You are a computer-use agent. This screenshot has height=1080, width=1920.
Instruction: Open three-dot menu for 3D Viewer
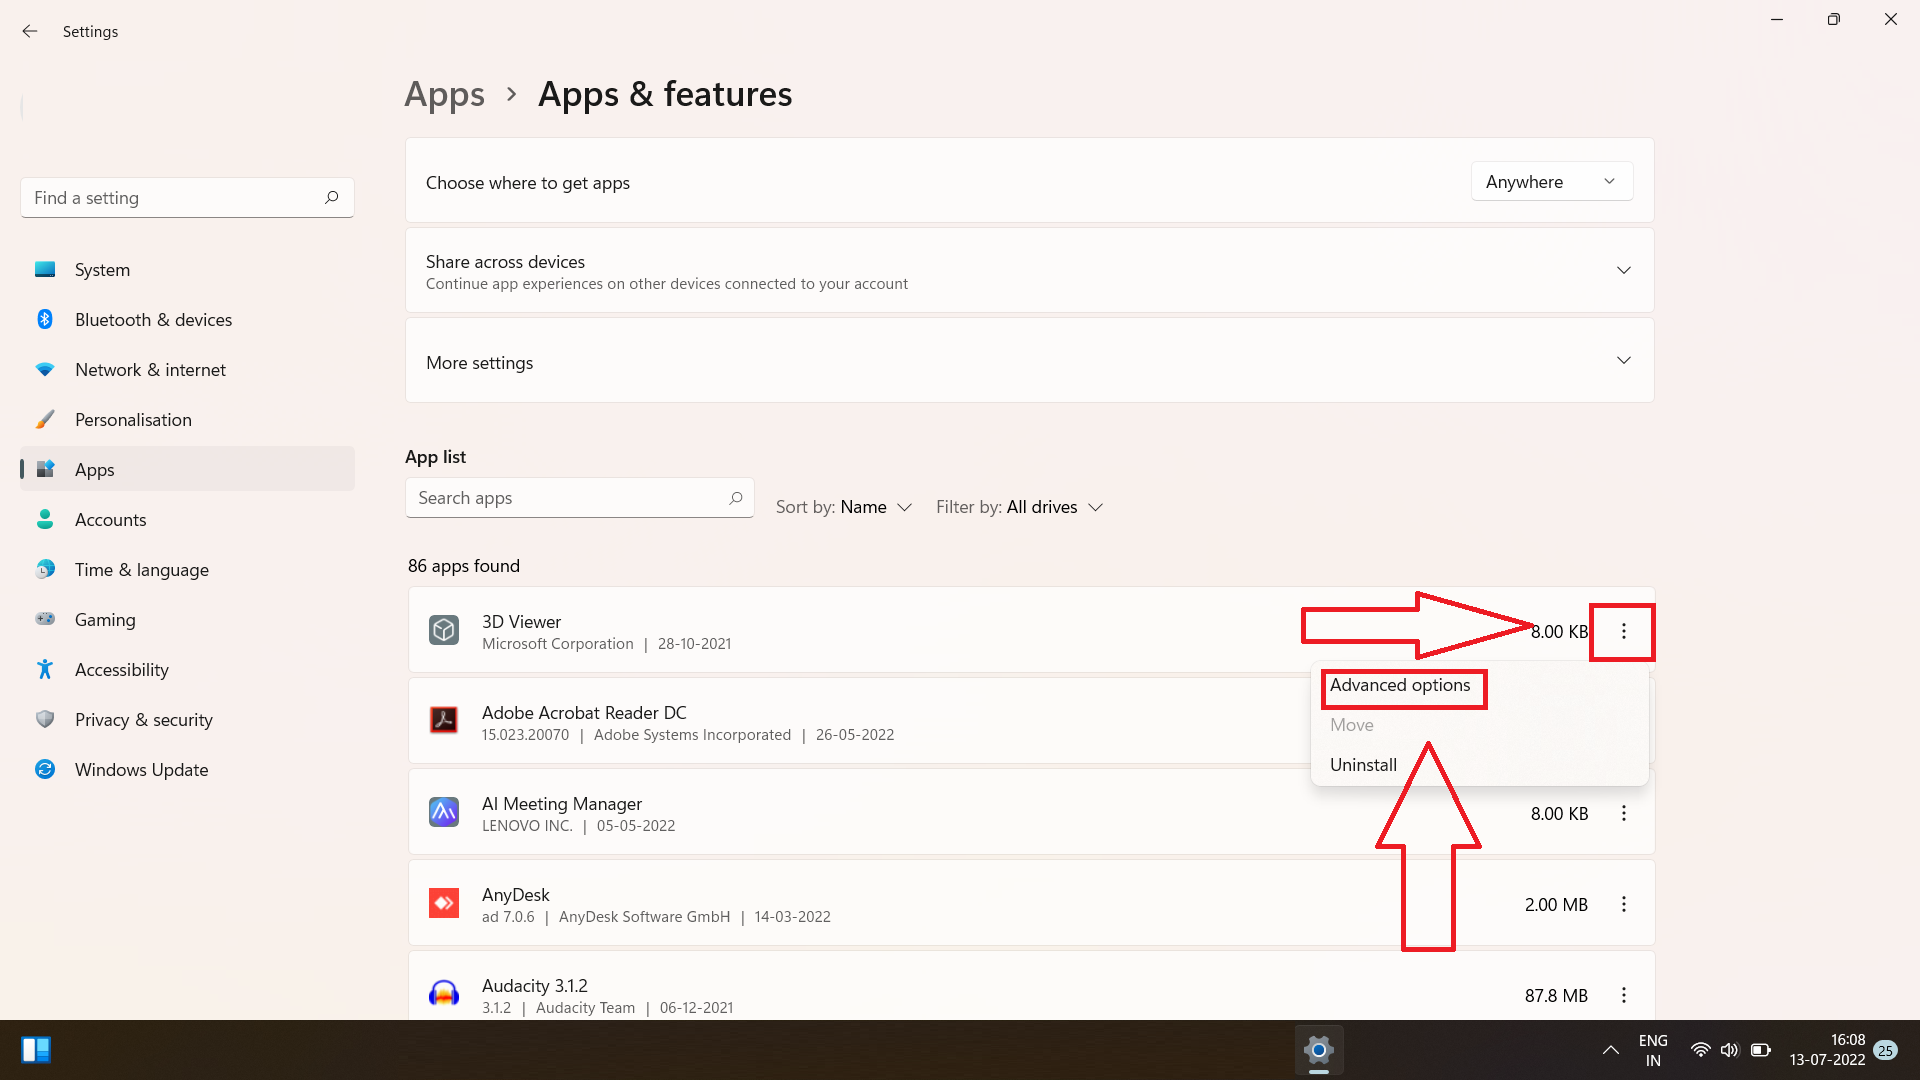point(1623,632)
